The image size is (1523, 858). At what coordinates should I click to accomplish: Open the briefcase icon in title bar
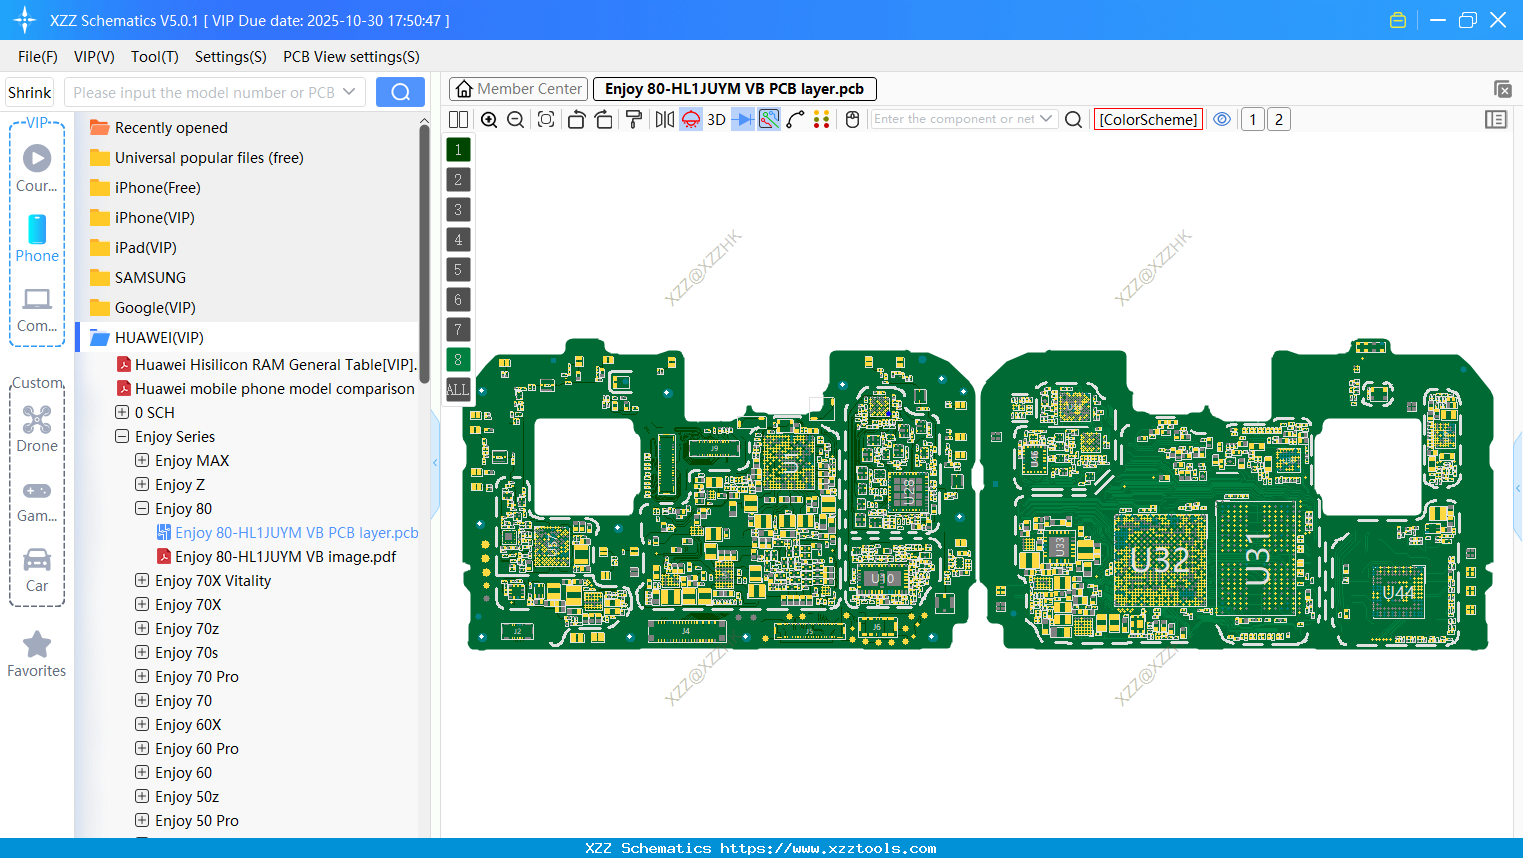pyautogui.click(x=1398, y=20)
